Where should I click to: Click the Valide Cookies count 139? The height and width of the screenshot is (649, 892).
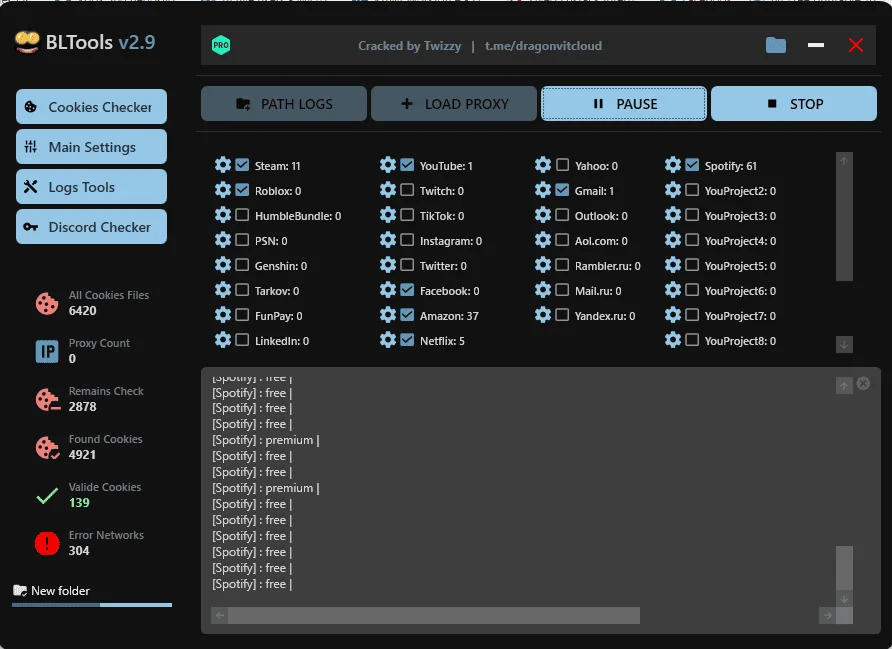[79, 502]
